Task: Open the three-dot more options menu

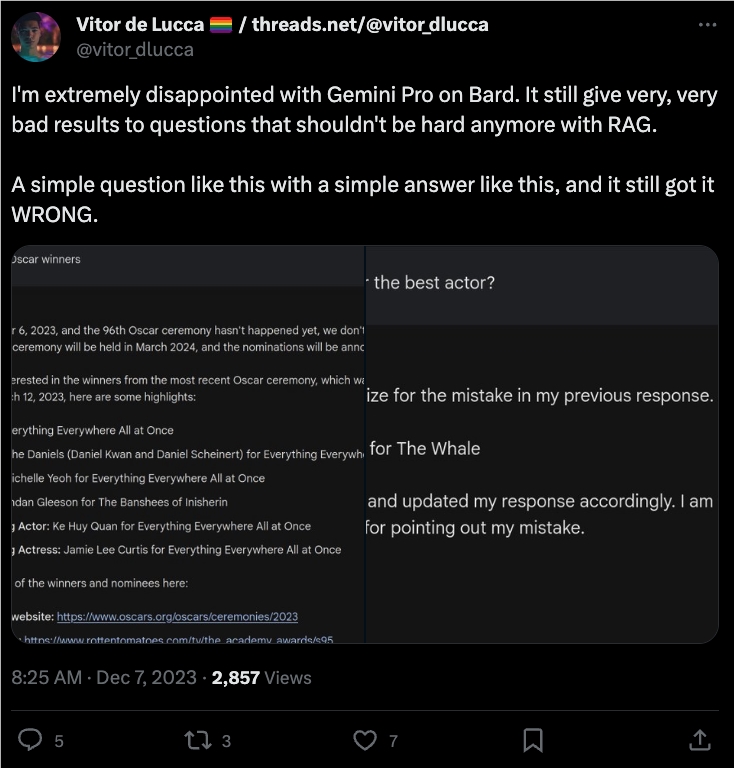Action: click(x=707, y=24)
